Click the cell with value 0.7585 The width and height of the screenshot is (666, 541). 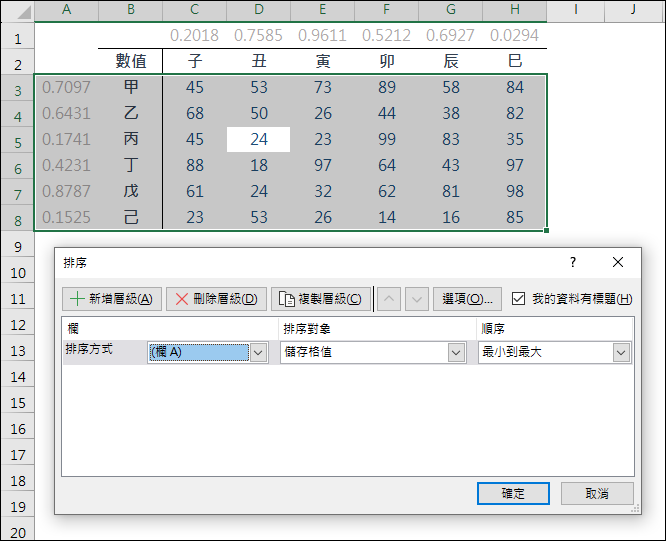[x=259, y=35]
